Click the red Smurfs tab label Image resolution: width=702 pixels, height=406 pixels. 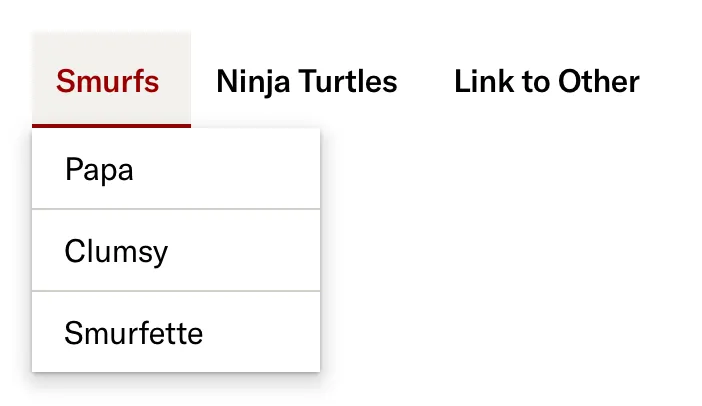point(108,81)
